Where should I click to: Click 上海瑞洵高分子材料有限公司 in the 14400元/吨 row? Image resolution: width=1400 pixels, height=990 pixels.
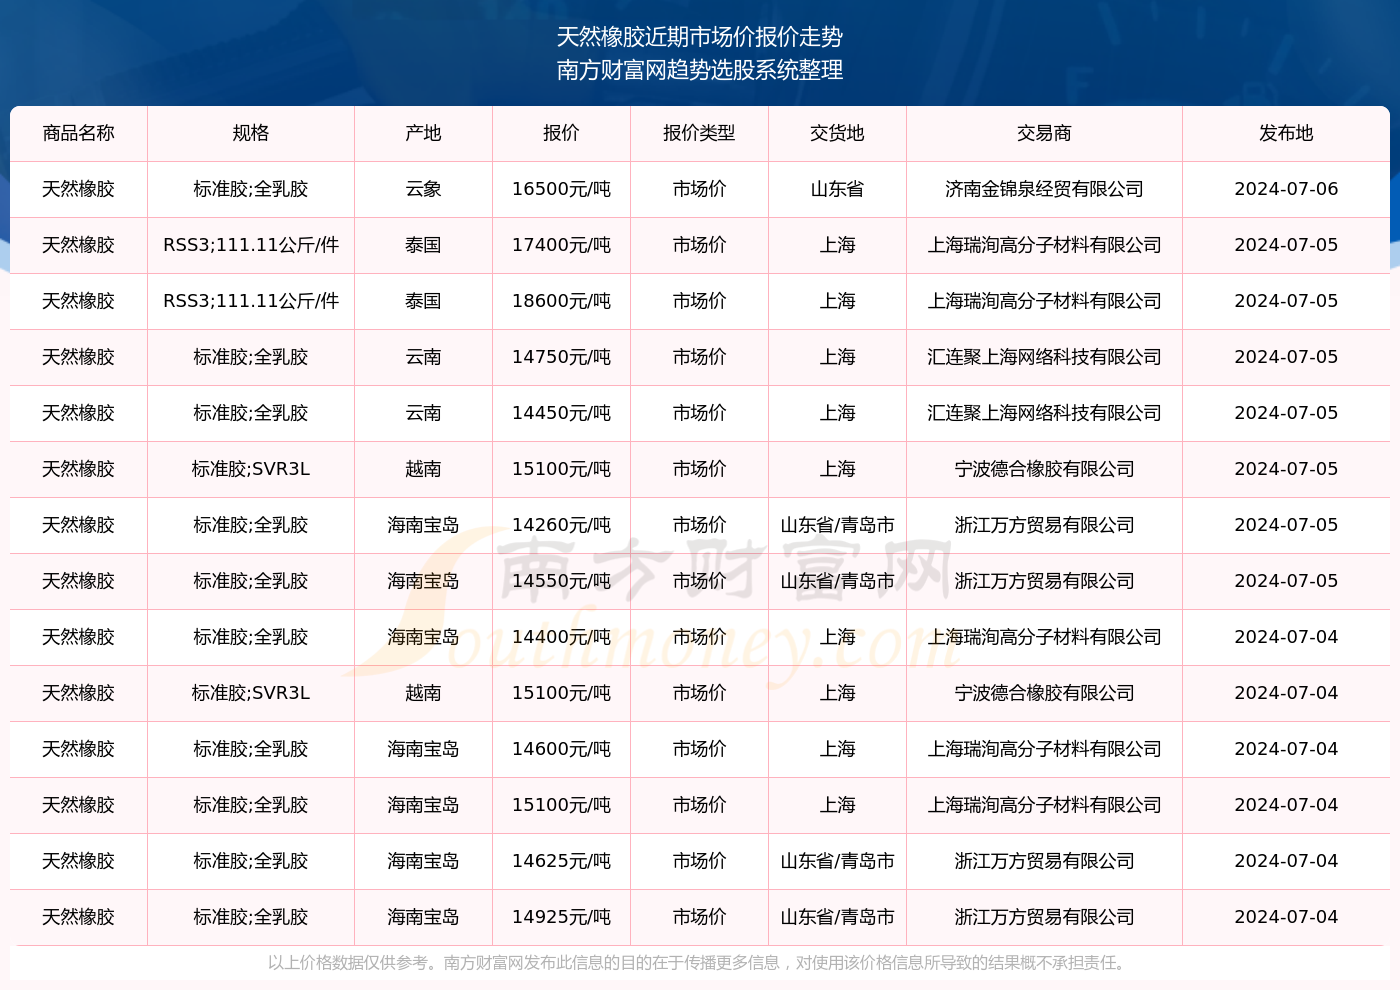(1044, 637)
